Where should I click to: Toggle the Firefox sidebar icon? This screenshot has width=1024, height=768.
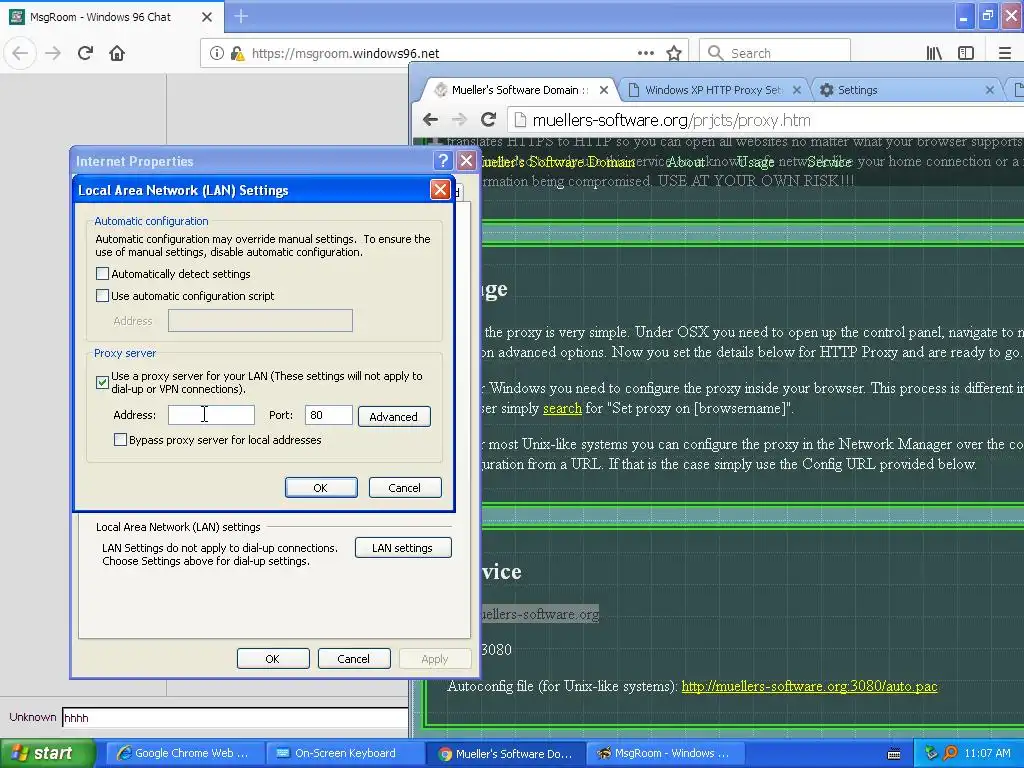point(966,53)
